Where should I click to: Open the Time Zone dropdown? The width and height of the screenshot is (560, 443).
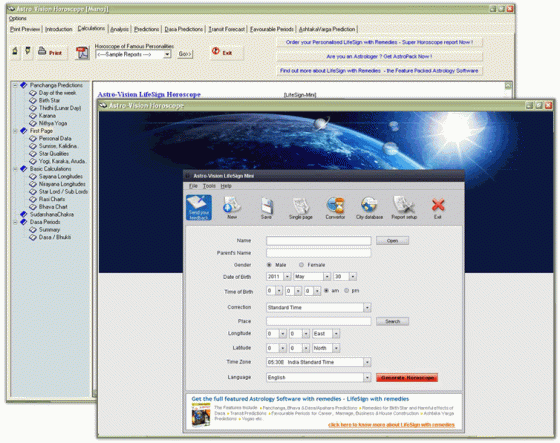coord(367,362)
